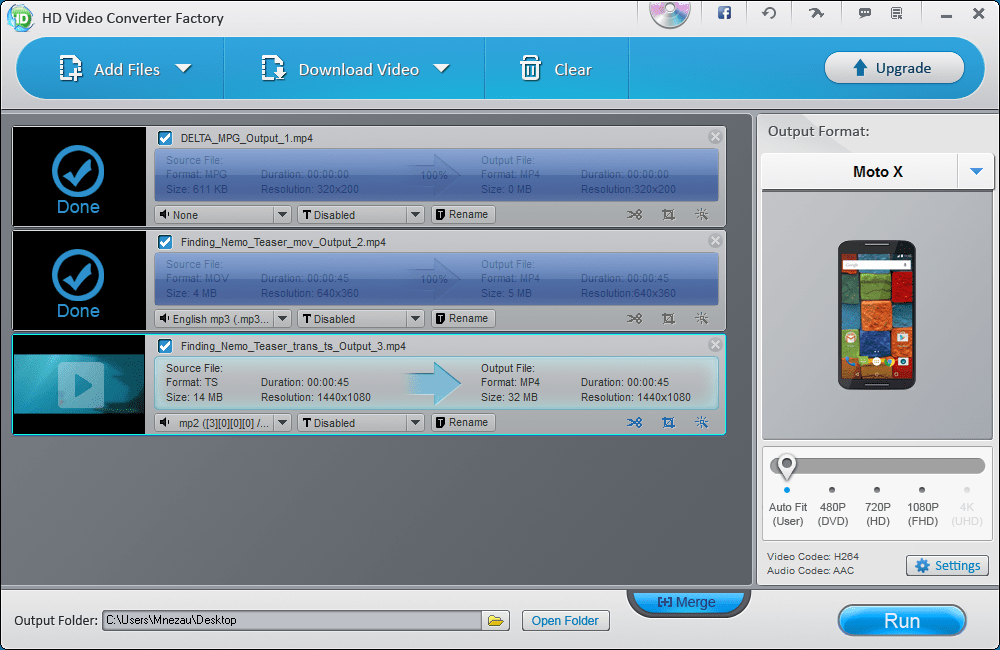1000x650 pixels.
Task: Click the Add Files icon
Action: [x=72, y=68]
